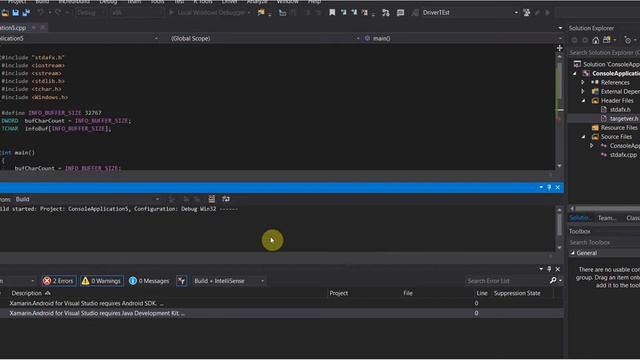Collapse the Source Files node
The image size is (640, 360).
click(x=583, y=137)
